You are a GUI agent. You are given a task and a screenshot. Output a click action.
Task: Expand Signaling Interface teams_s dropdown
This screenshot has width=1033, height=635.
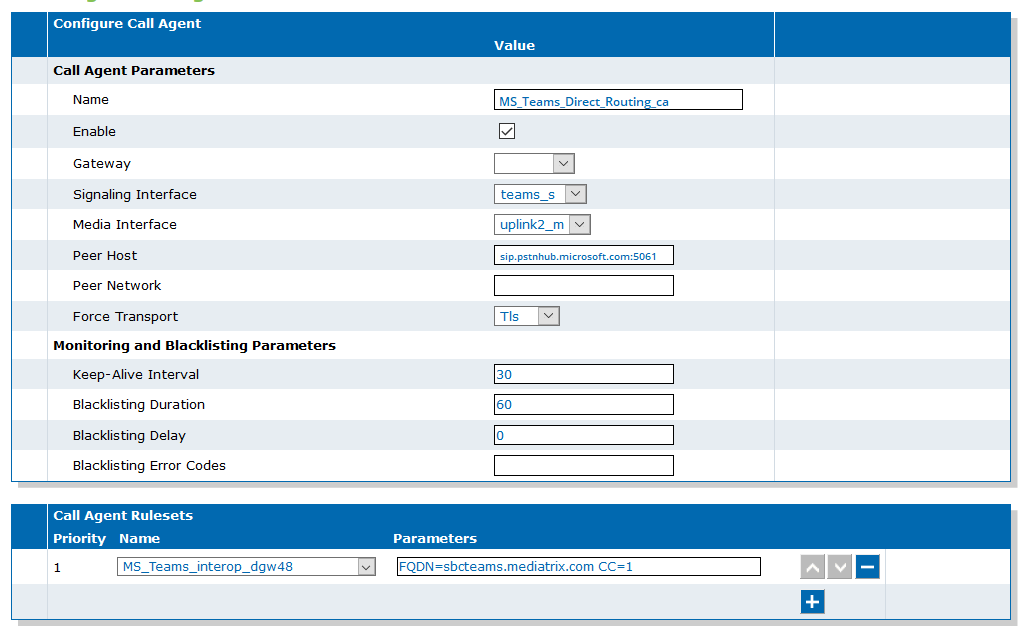(x=540, y=194)
